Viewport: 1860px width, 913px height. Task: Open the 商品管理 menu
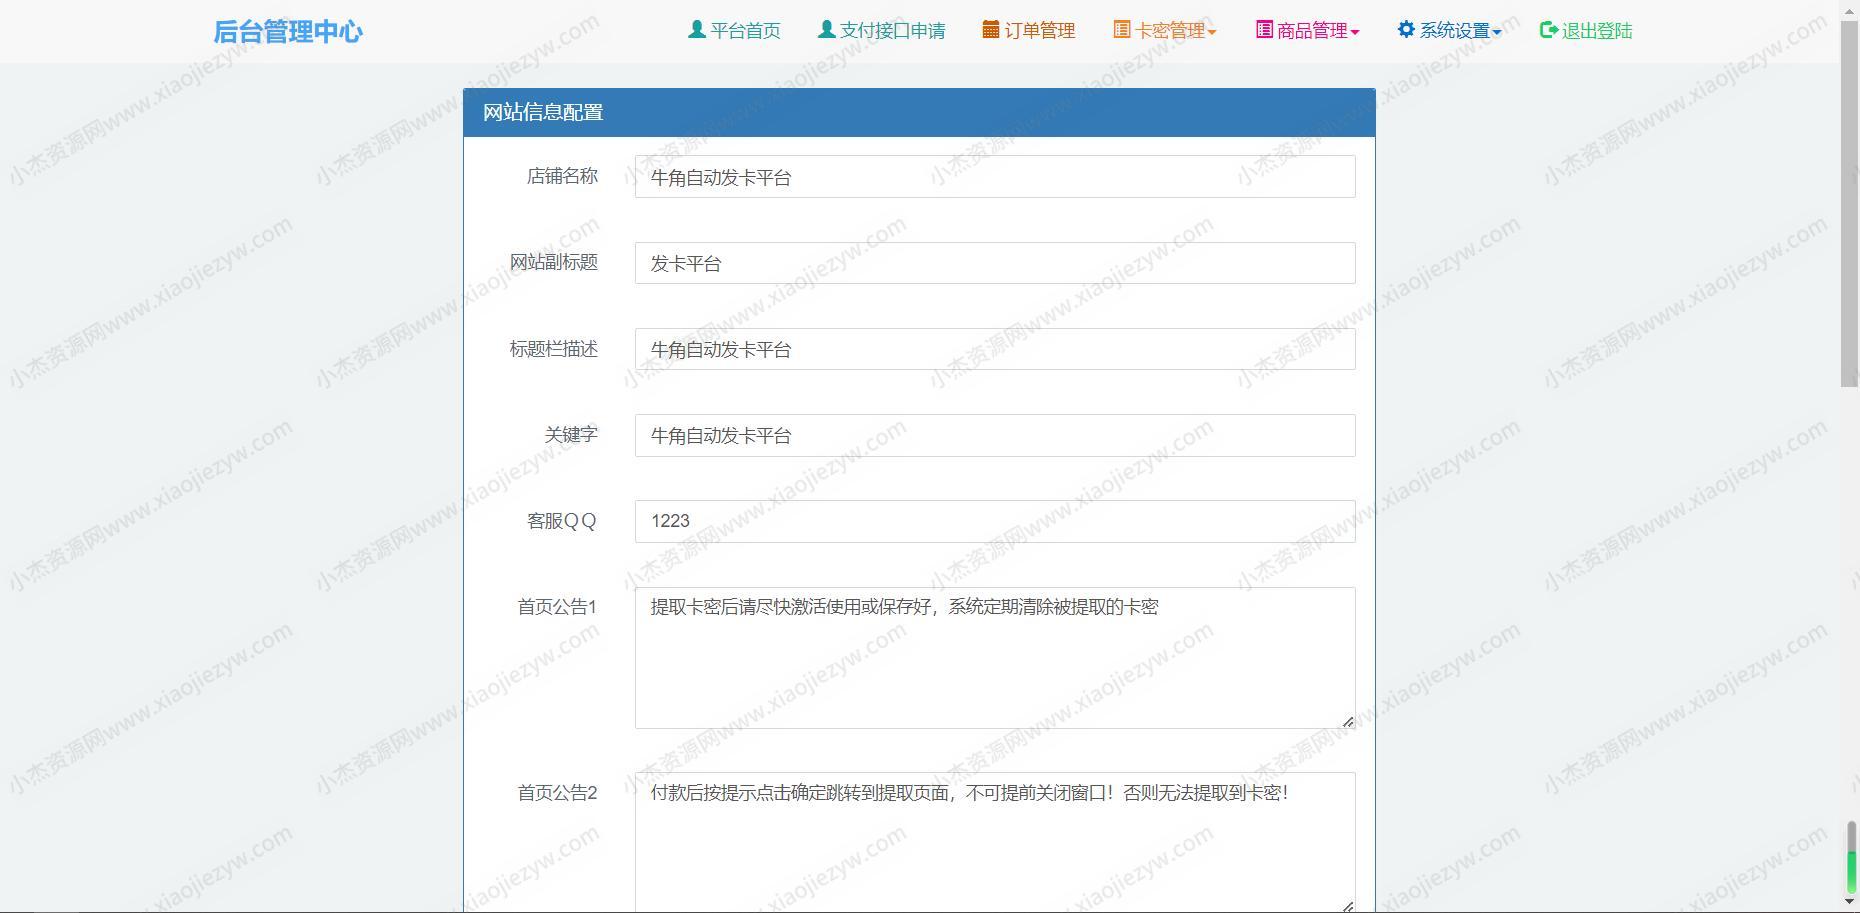pyautogui.click(x=1308, y=31)
